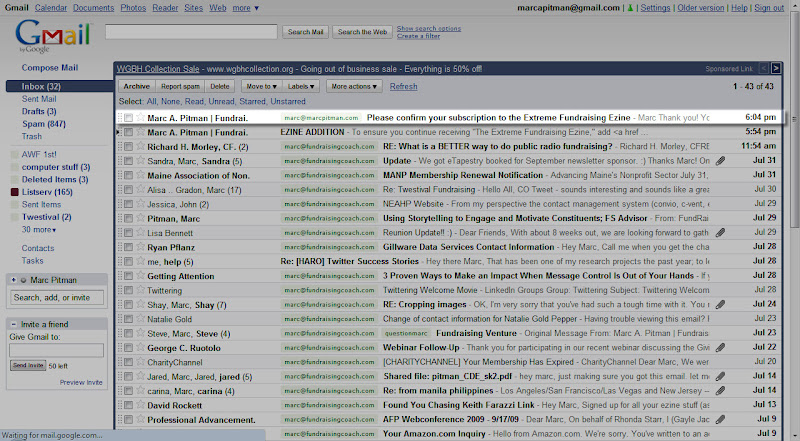800x441 pixels.
Task: Select checkbox for Jessica, John email
Action: [x=128, y=204]
